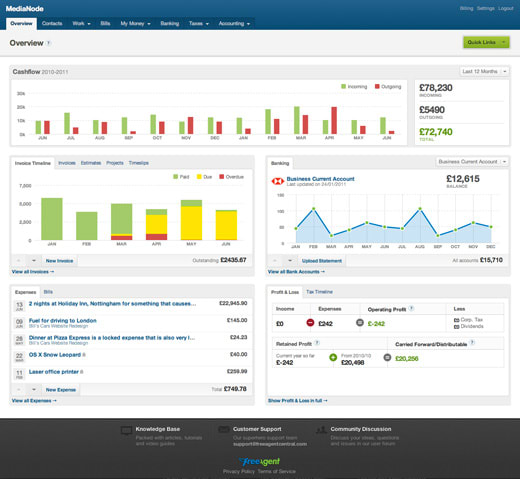The height and width of the screenshot is (479, 520).
Task: Click the green Incoming legend swatch
Action: [x=344, y=87]
